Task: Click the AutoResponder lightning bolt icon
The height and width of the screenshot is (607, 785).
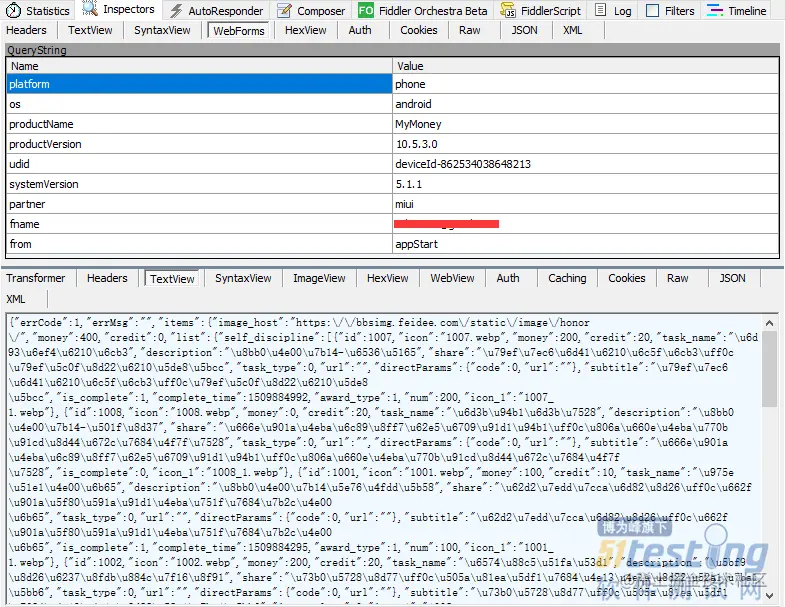Action: click(176, 11)
